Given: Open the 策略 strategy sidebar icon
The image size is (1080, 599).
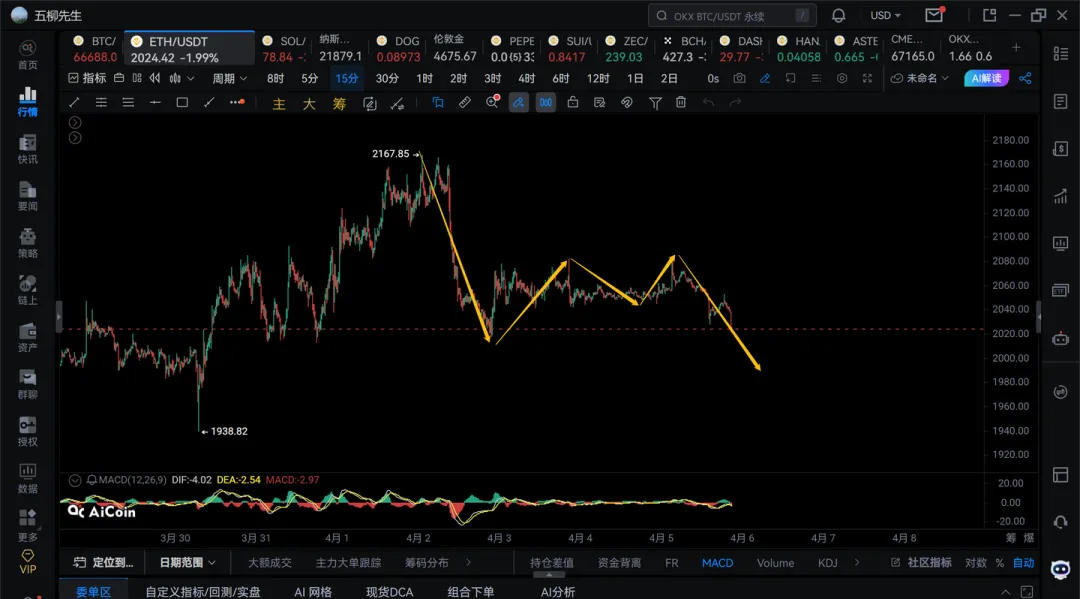Looking at the screenshot, I should 28,244.
